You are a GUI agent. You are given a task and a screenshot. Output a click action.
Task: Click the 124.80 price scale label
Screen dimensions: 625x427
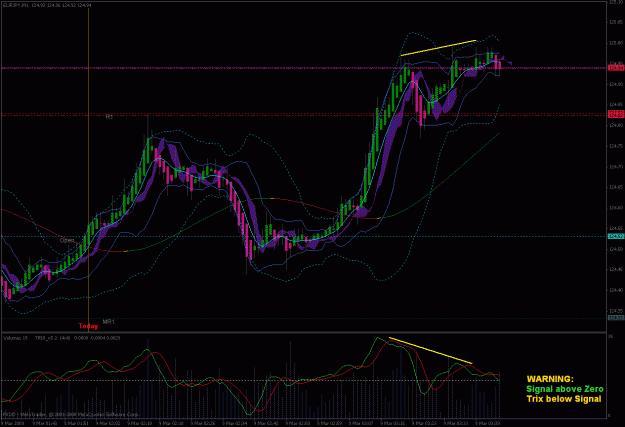pyautogui.click(x=615, y=125)
